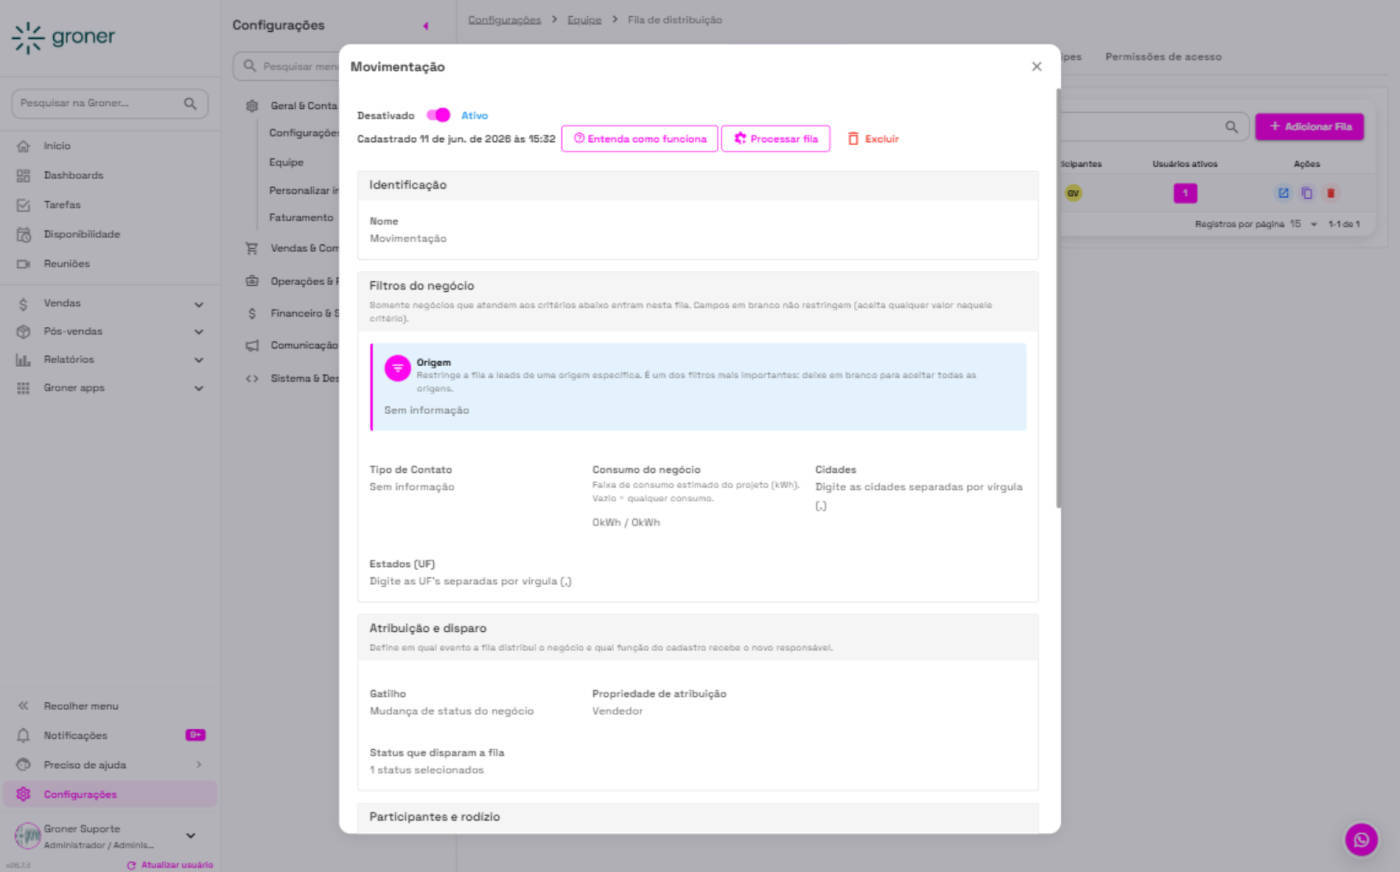Screen dimensions: 1400x872
Task: Click Entenda como funciona button
Action: (640, 139)
